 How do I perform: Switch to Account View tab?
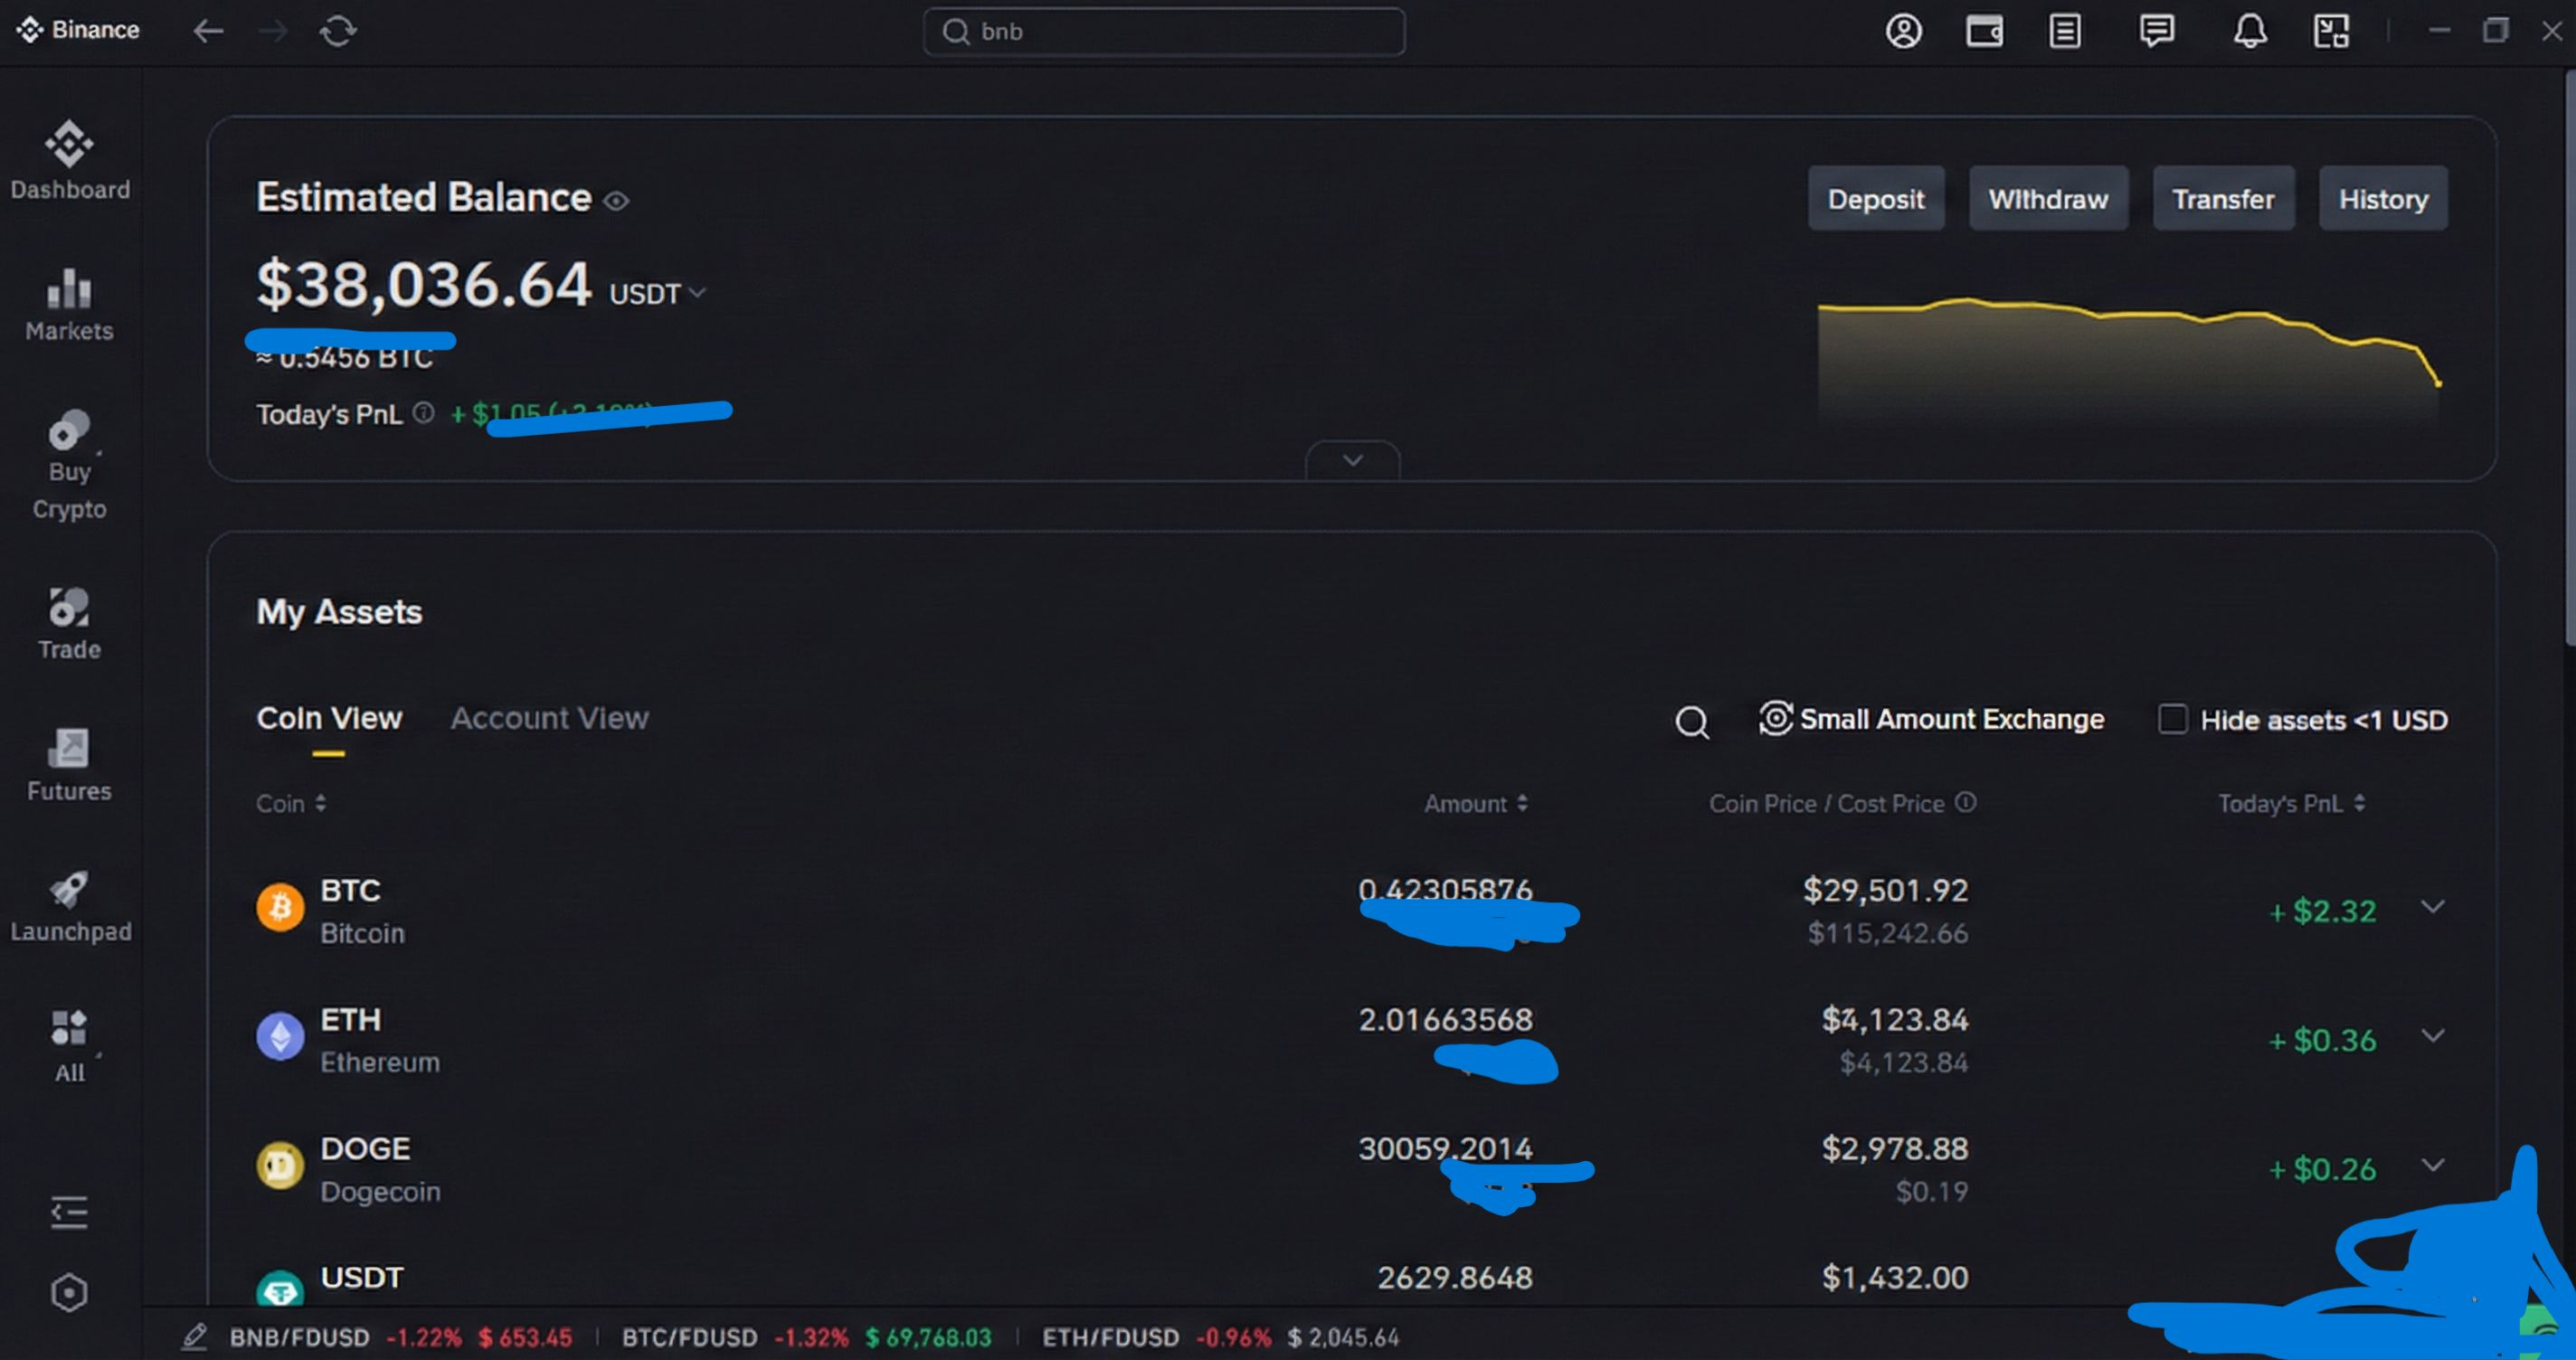549,718
